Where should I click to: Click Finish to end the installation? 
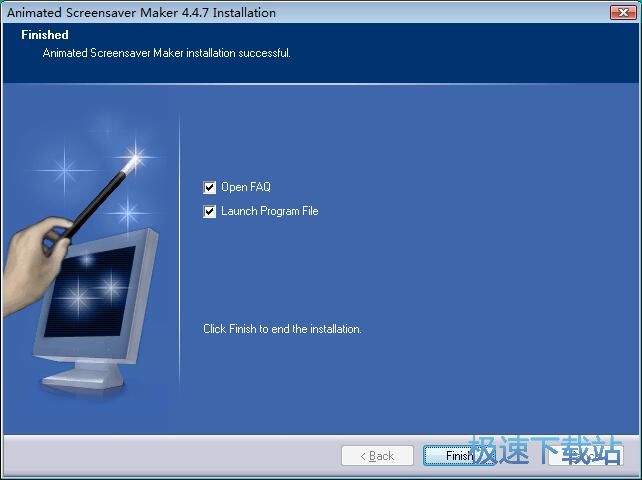click(459, 455)
